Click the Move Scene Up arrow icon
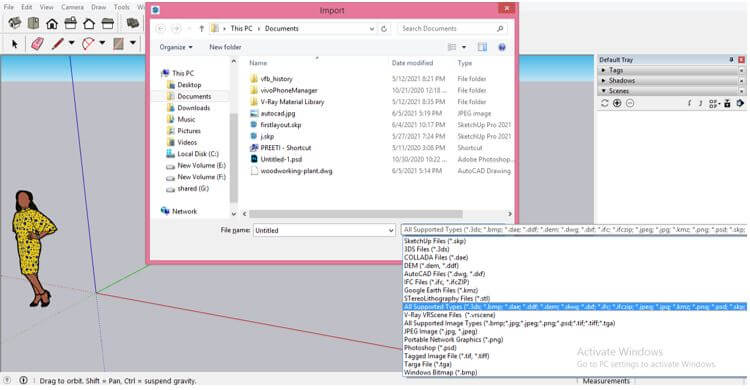Viewport: 750px width, 390px height. 701,103
